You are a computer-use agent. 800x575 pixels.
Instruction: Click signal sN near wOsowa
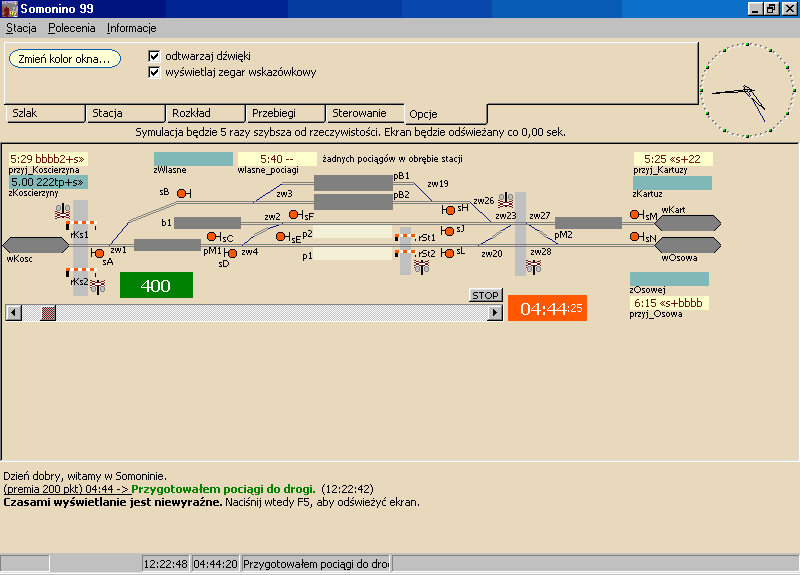pos(635,236)
